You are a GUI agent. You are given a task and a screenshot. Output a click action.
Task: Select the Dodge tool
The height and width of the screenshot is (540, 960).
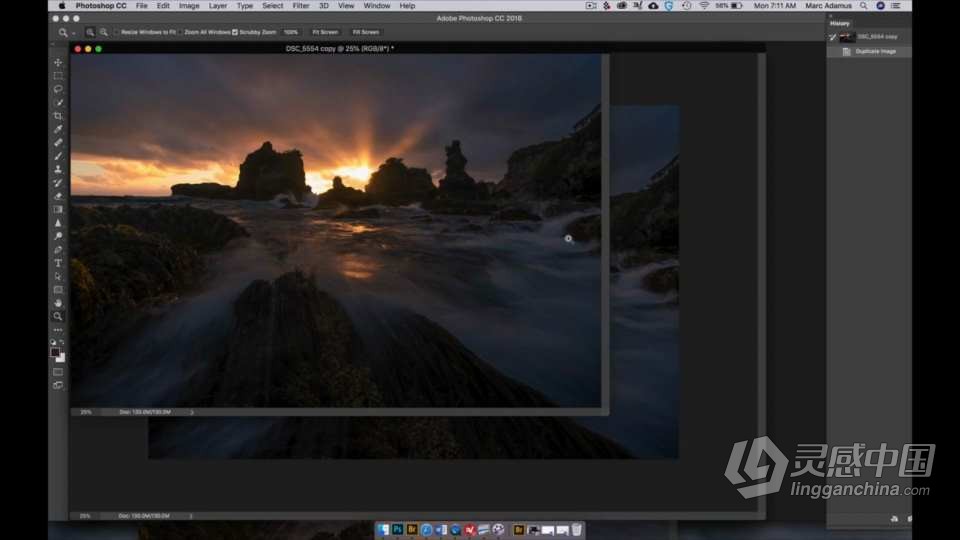click(58, 236)
